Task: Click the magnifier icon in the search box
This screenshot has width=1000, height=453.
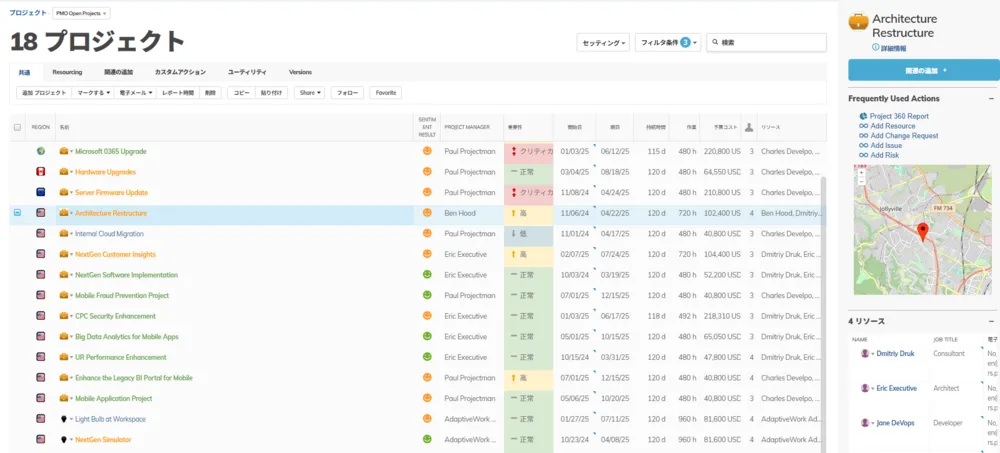Action: click(716, 43)
